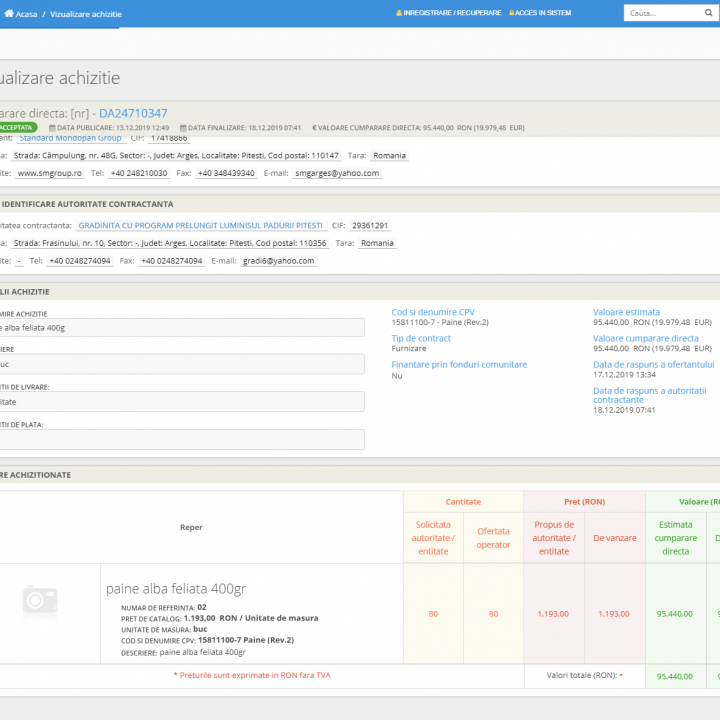Click the Cantitate column group header
The image size is (720, 720).
463,502
